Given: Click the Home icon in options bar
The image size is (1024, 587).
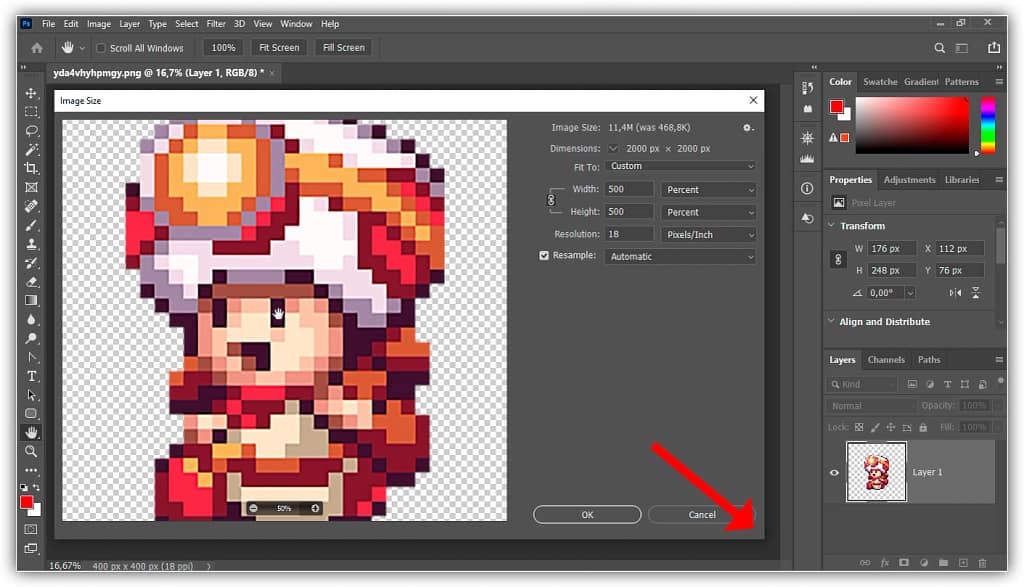Looking at the screenshot, I should point(37,48).
